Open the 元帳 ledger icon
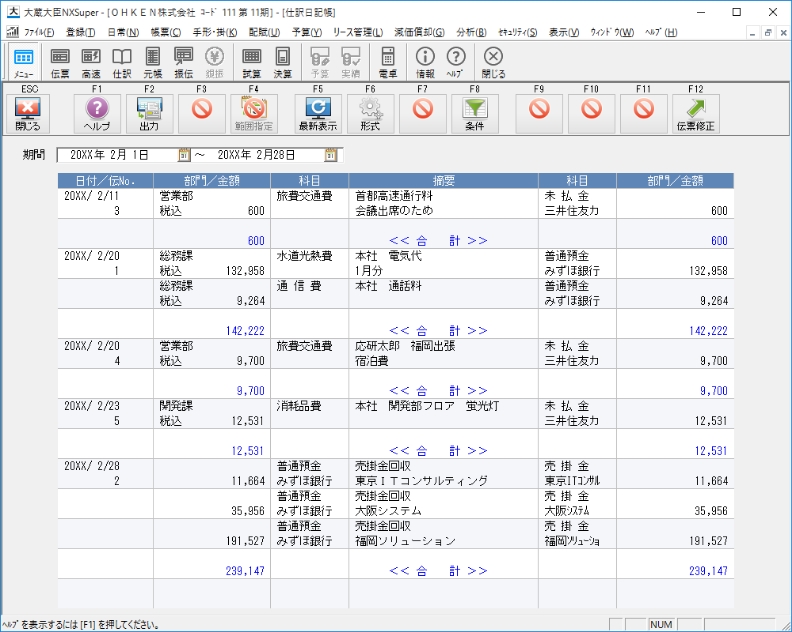Viewport: 792px width, 632px height. click(x=153, y=63)
